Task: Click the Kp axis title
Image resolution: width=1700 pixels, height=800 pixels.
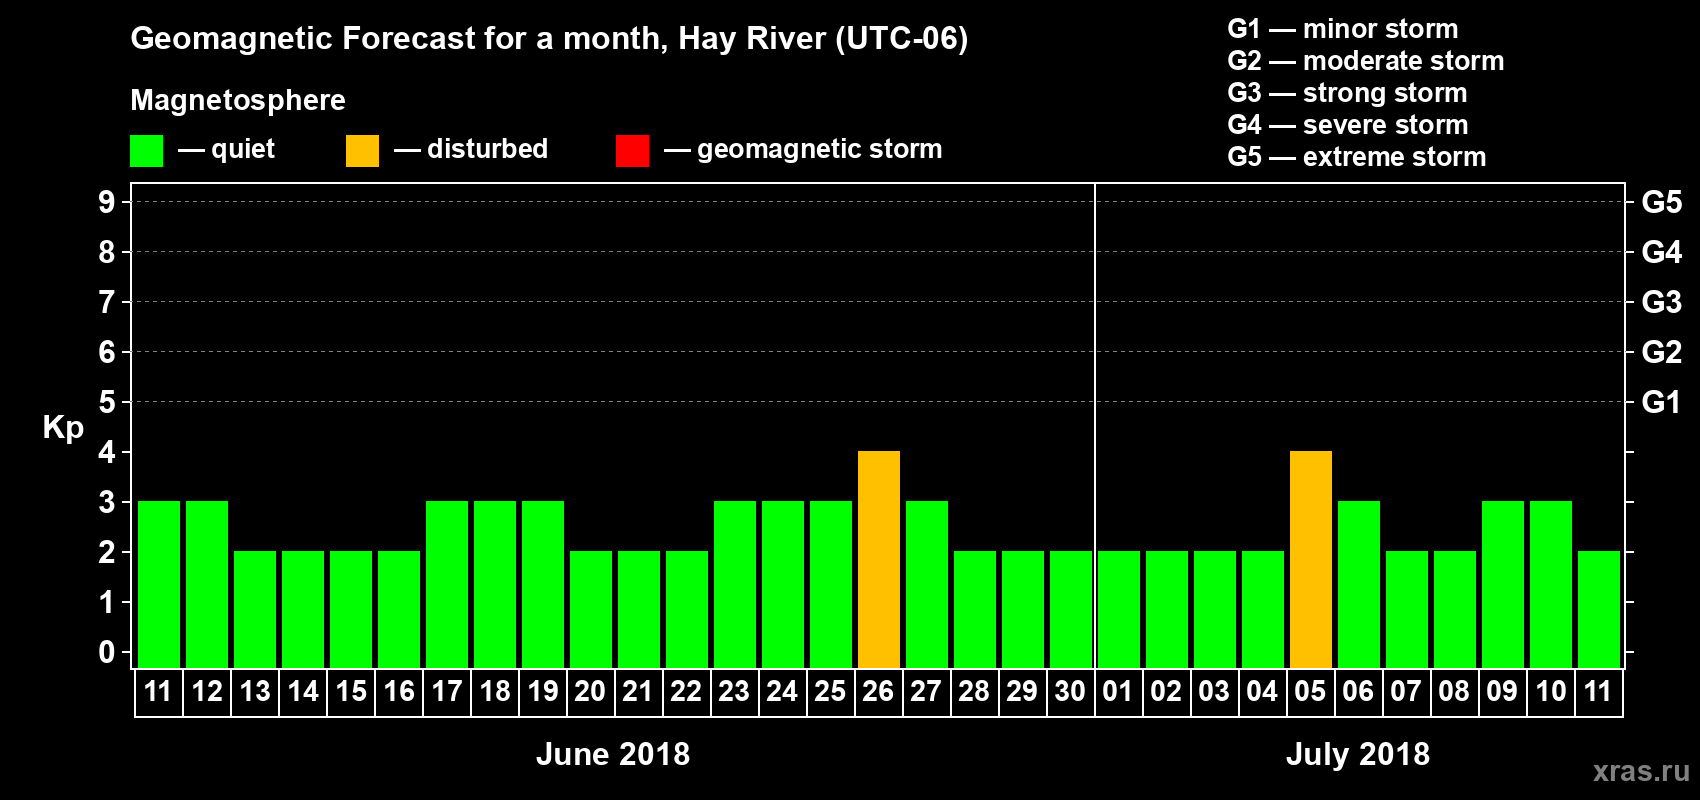Action: coord(63,428)
